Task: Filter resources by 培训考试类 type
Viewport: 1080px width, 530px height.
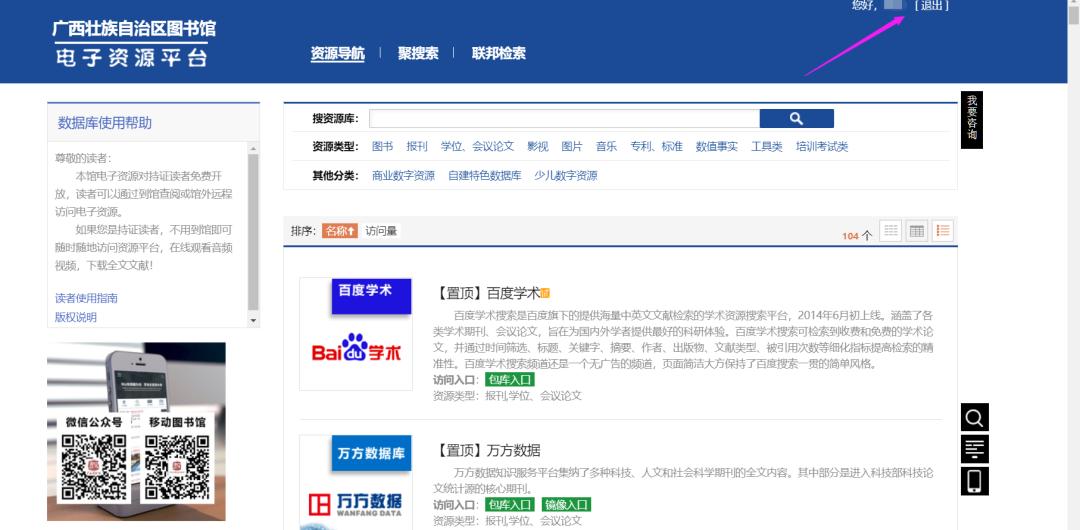Action: click(x=822, y=147)
